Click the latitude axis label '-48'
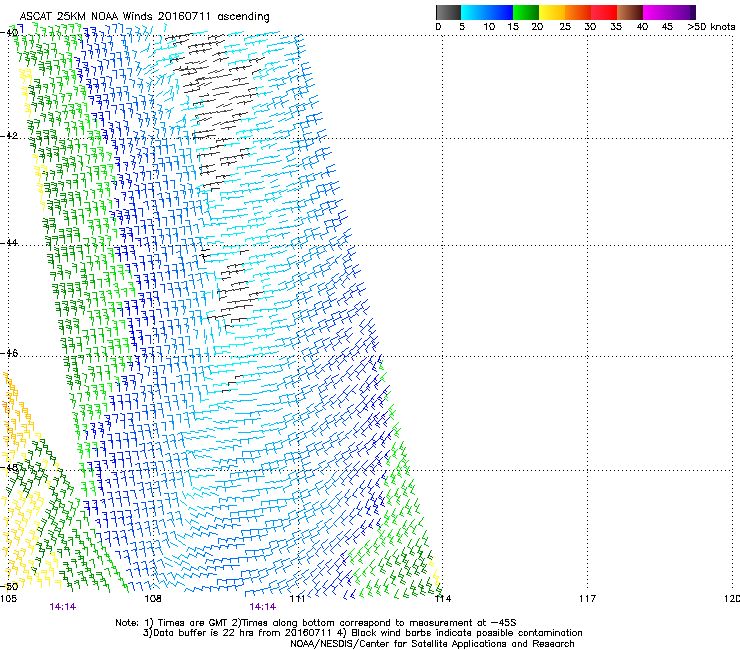740x650 pixels. (9, 467)
